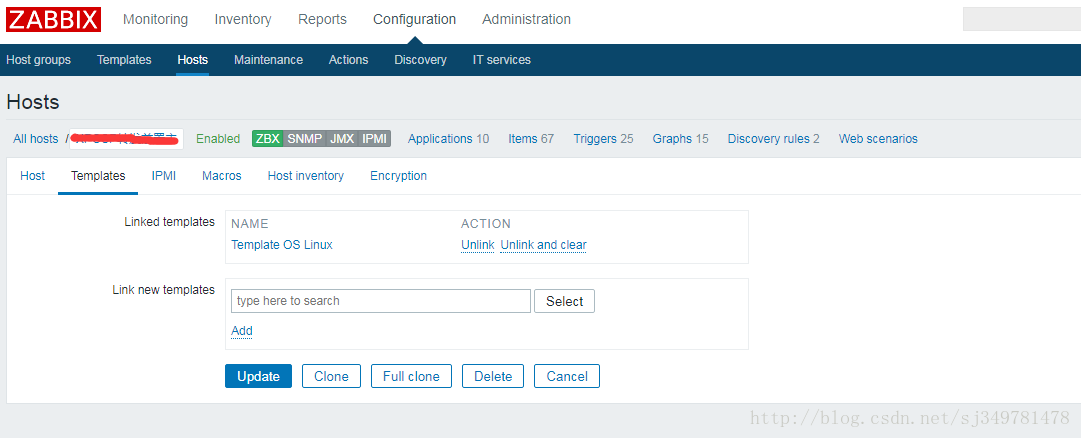This screenshot has width=1081, height=438.
Task: Click the Clone button
Action: [332, 376]
